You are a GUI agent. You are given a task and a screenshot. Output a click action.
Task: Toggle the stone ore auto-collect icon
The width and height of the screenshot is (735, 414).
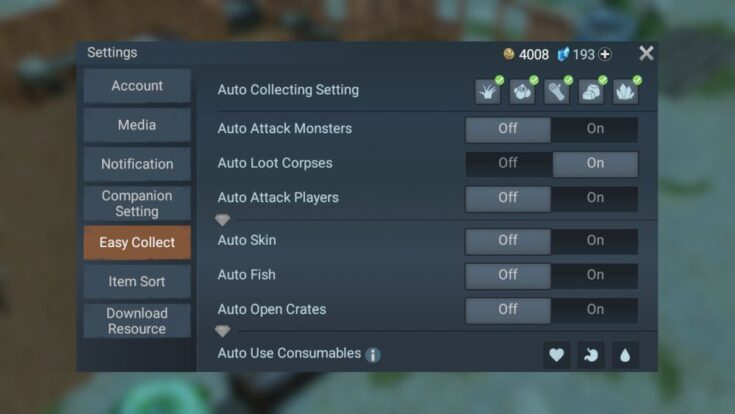click(591, 91)
